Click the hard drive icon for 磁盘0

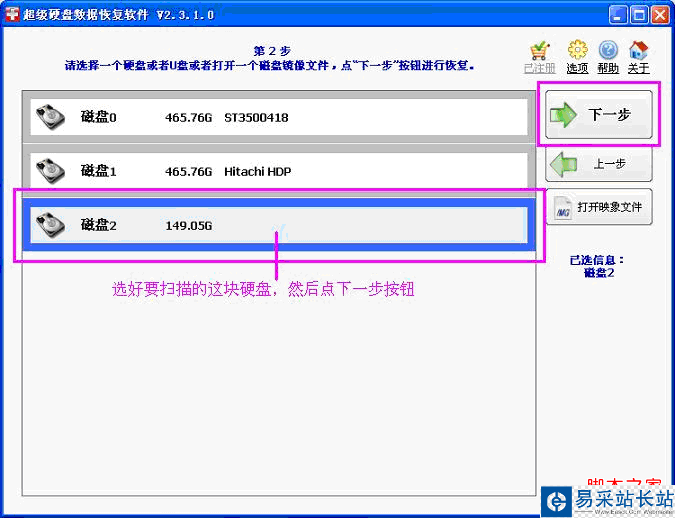50,117
